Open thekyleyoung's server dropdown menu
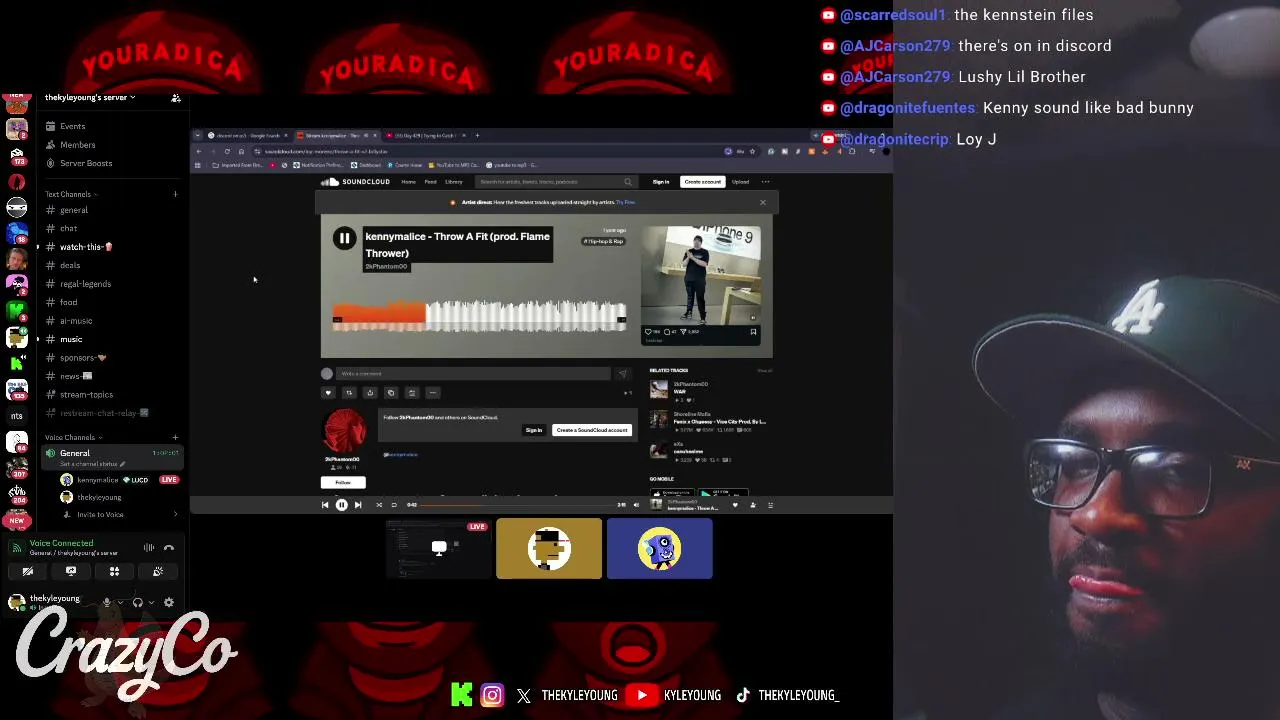Screen dimensions: 1280x720 [x=90, y=97]
